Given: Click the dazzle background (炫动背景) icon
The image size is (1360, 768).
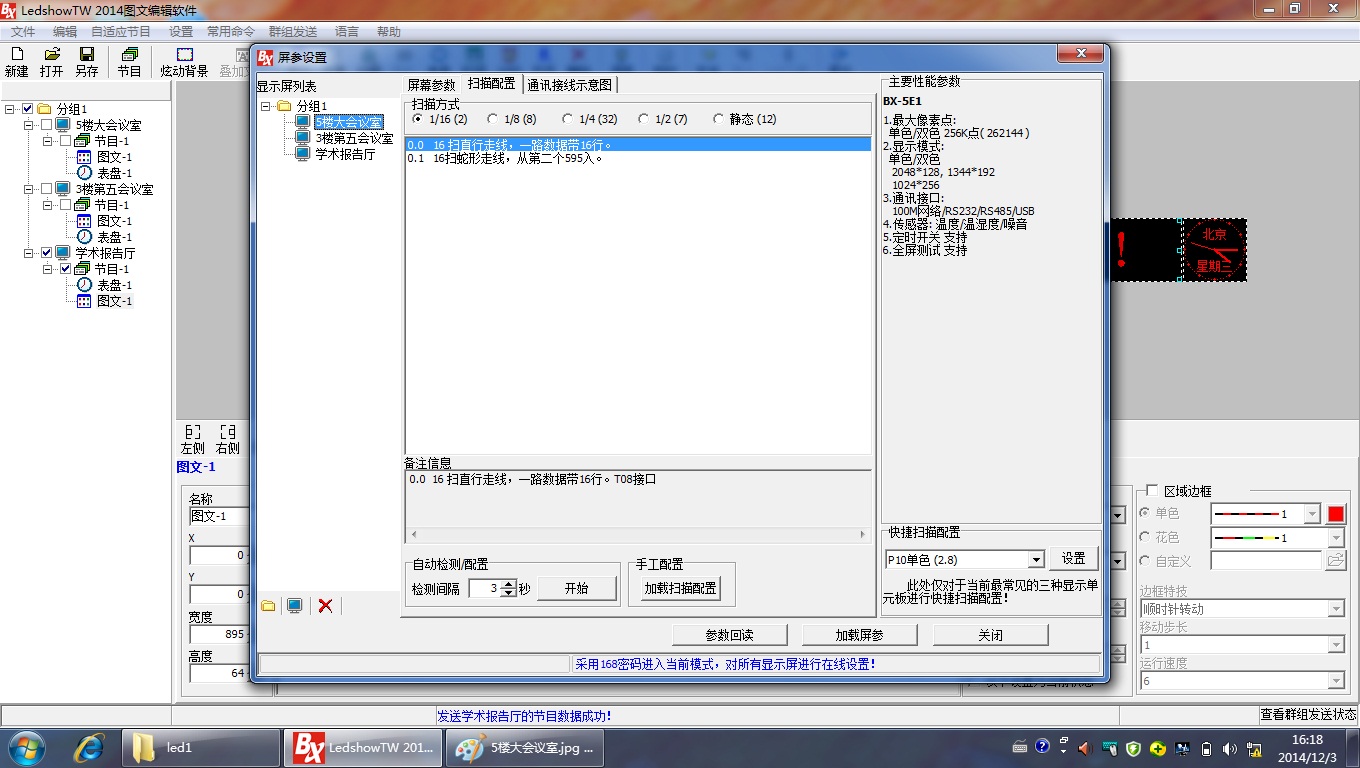Looking at the screenshot, I should 184,55.
